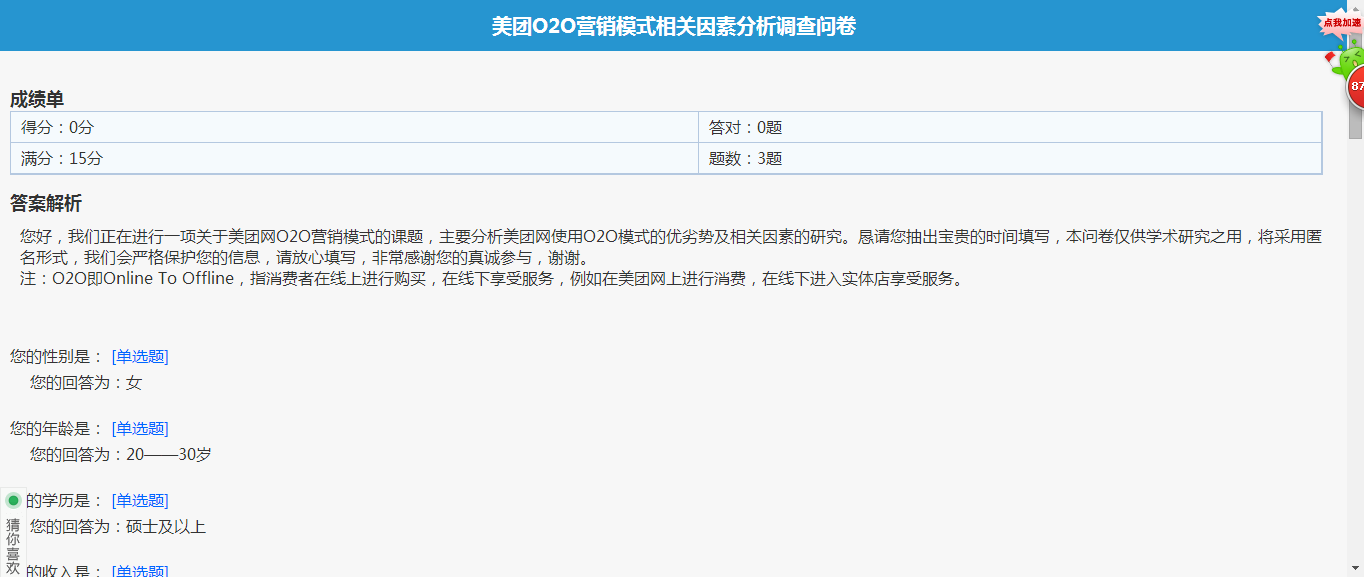1364x577 pixels.
Task: Click the 单选题 tag for 收入
Action: point(140,571)
